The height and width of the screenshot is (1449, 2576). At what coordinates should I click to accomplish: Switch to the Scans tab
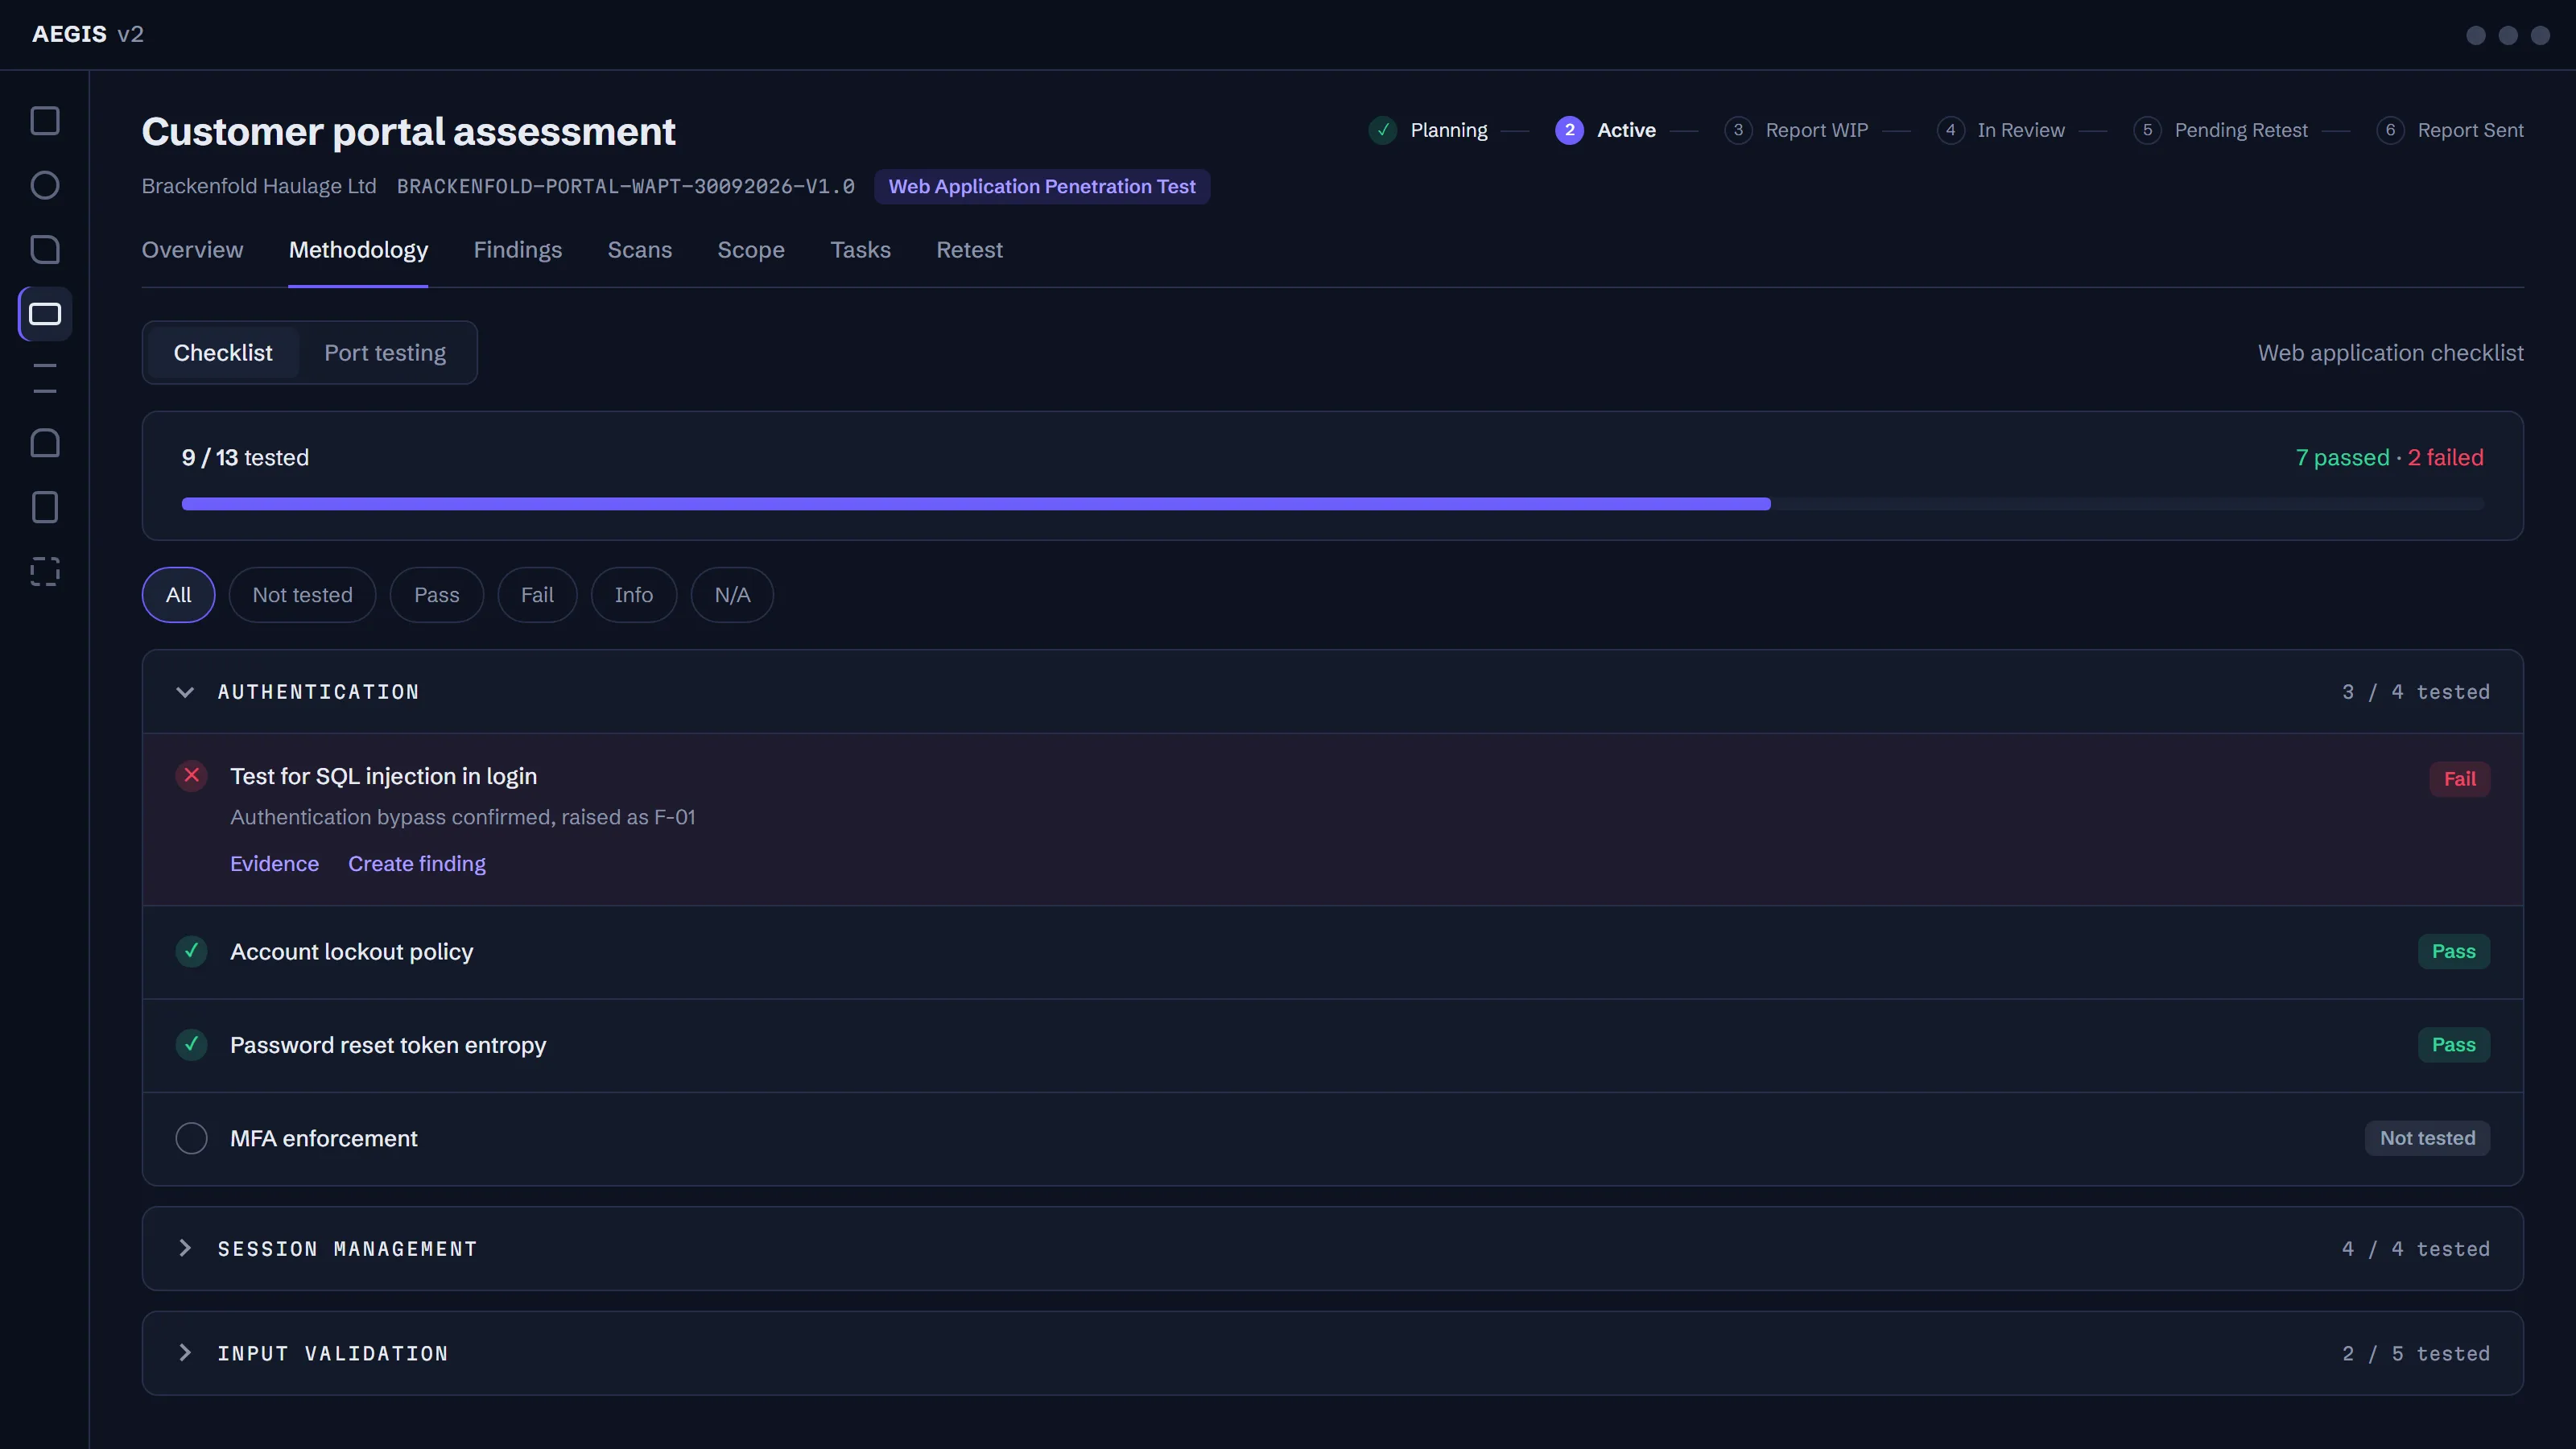(640, 250)
